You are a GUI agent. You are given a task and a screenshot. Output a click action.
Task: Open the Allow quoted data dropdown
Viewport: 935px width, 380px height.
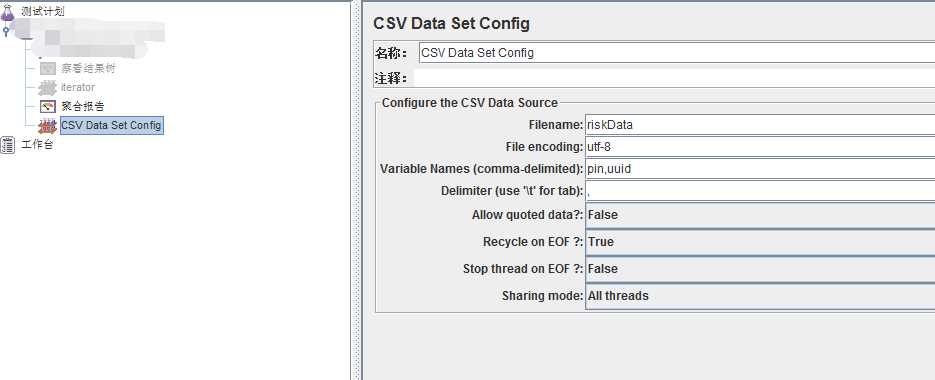(760, 215)
